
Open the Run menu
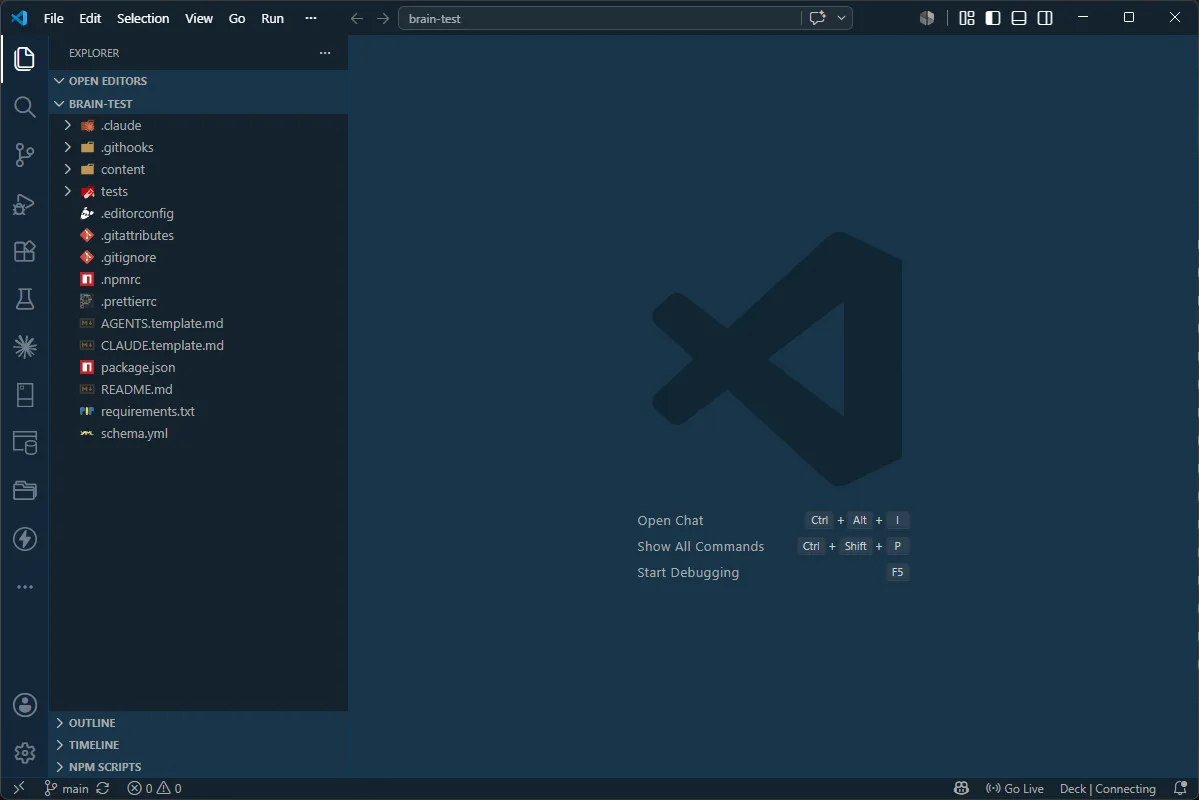[x=272, y=18]
